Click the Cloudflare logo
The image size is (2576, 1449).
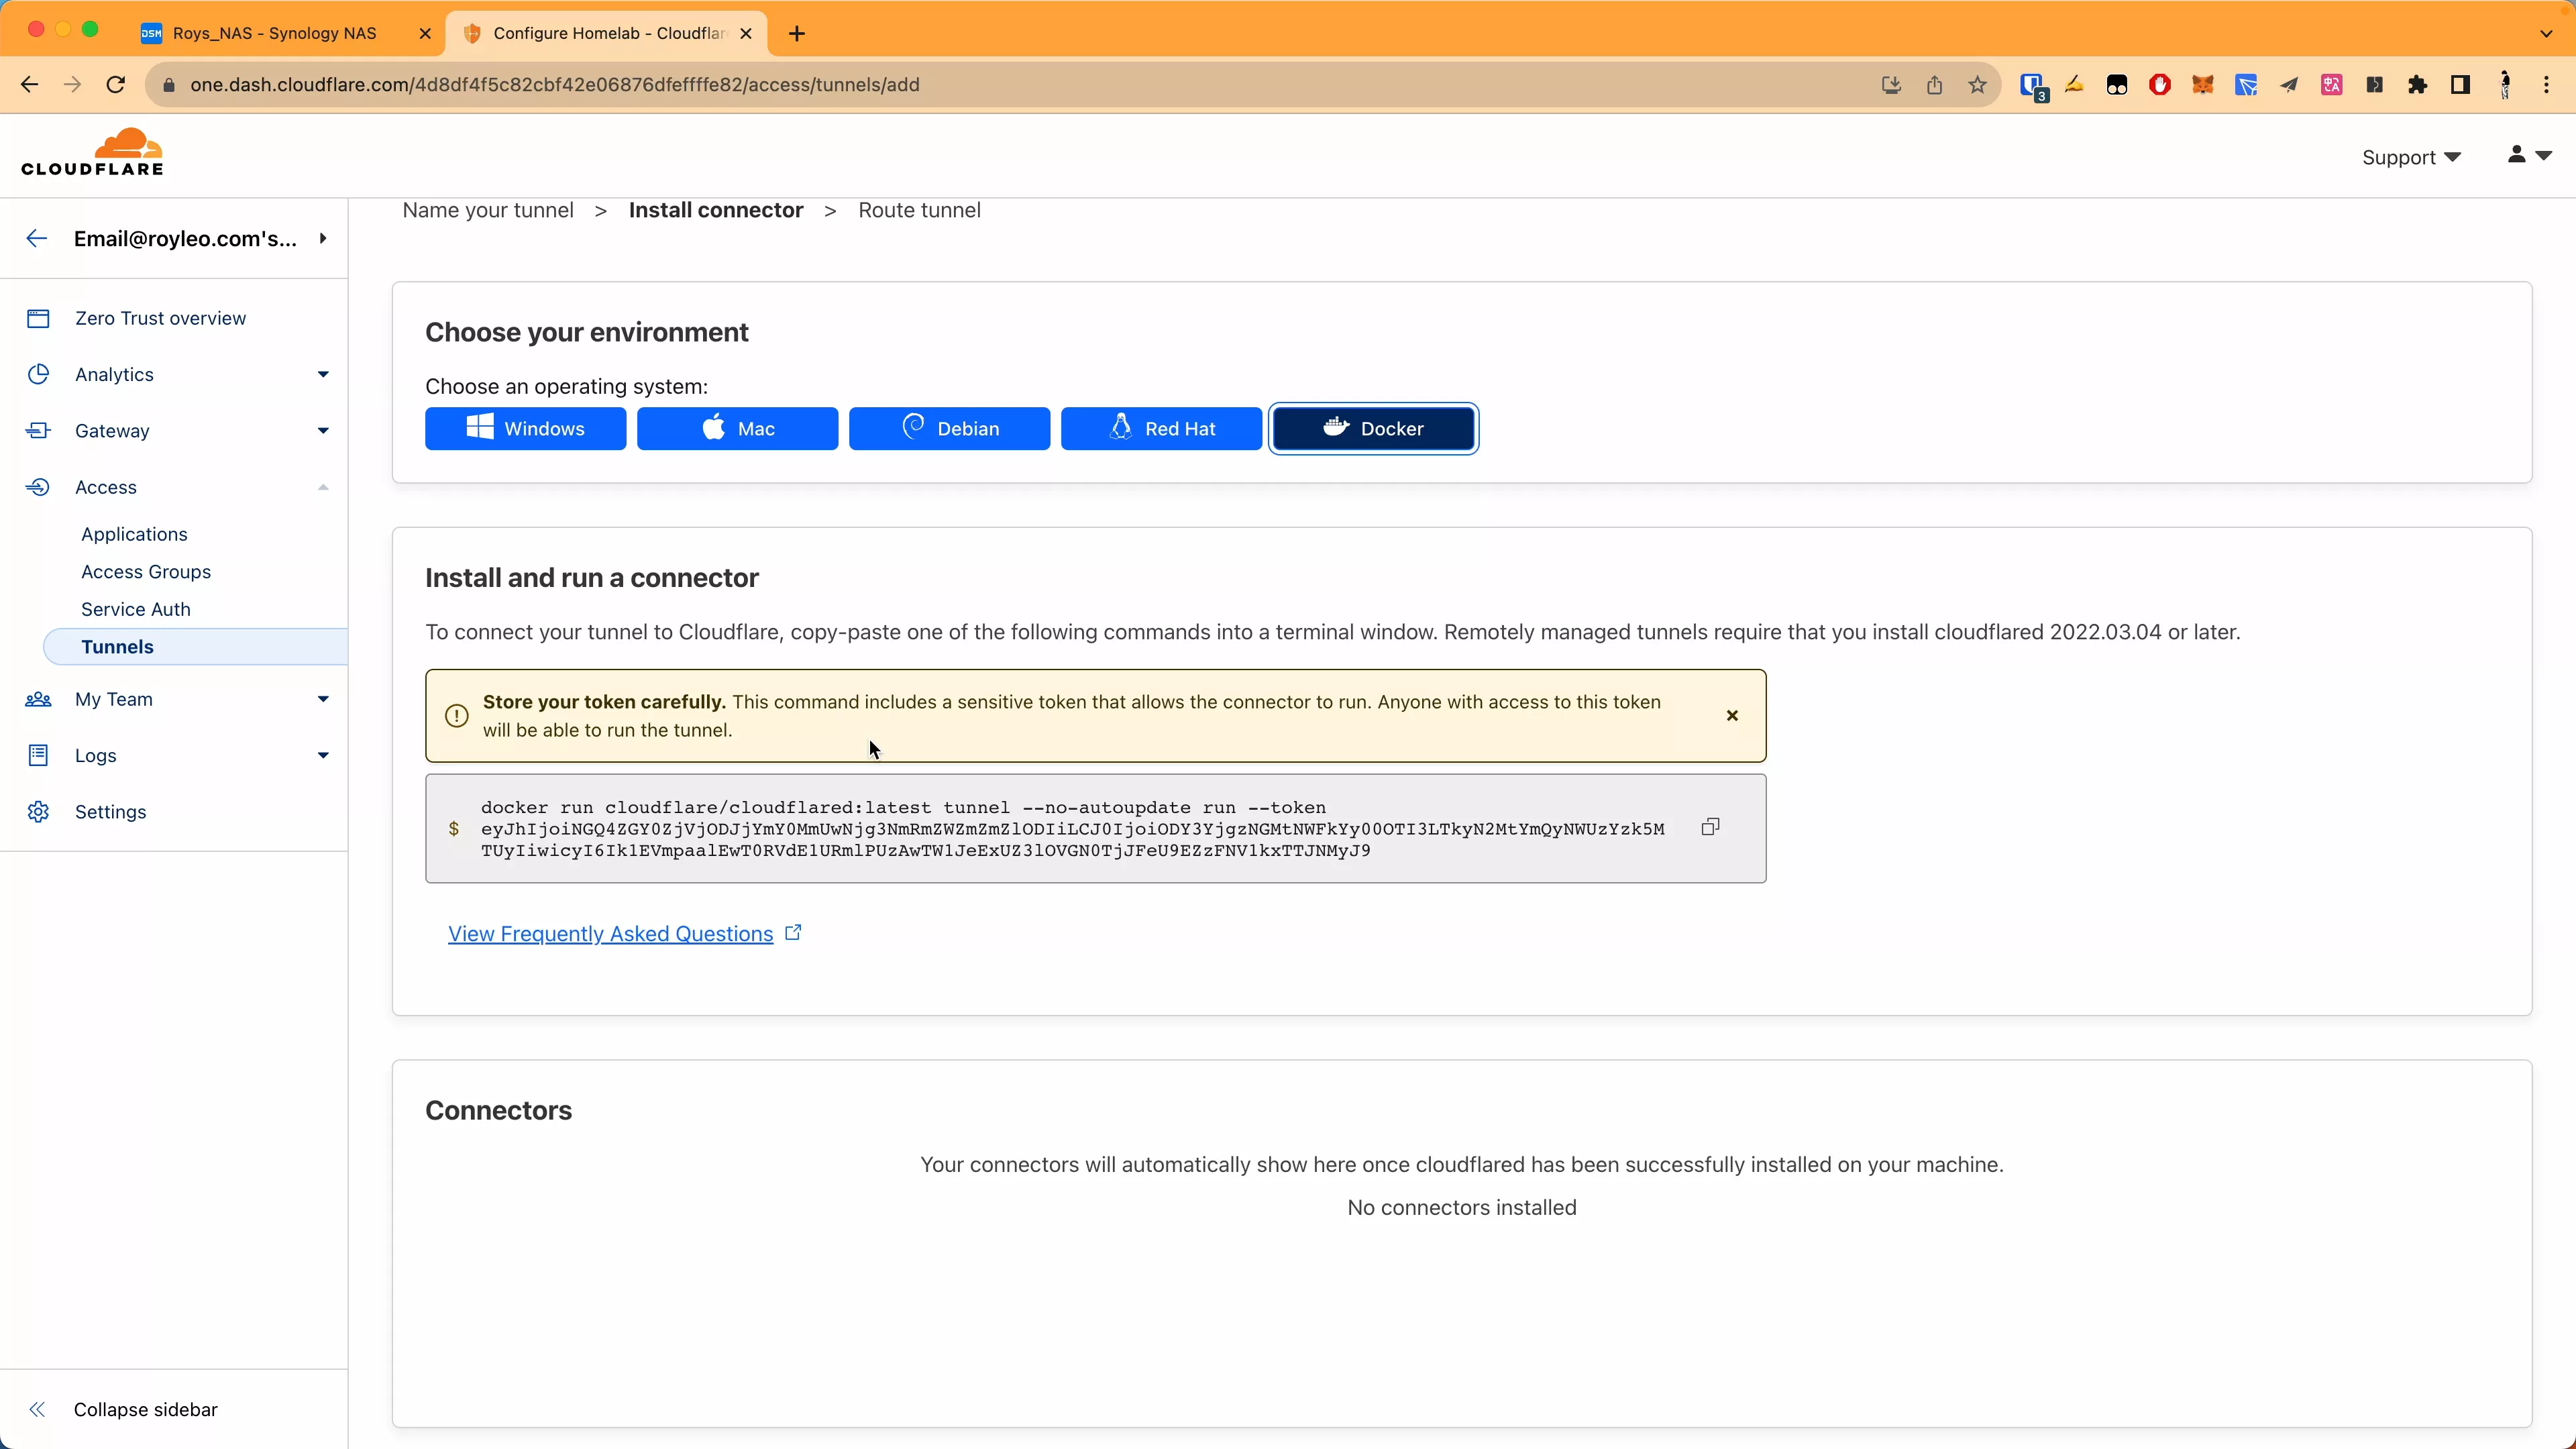tap(92, 152)
